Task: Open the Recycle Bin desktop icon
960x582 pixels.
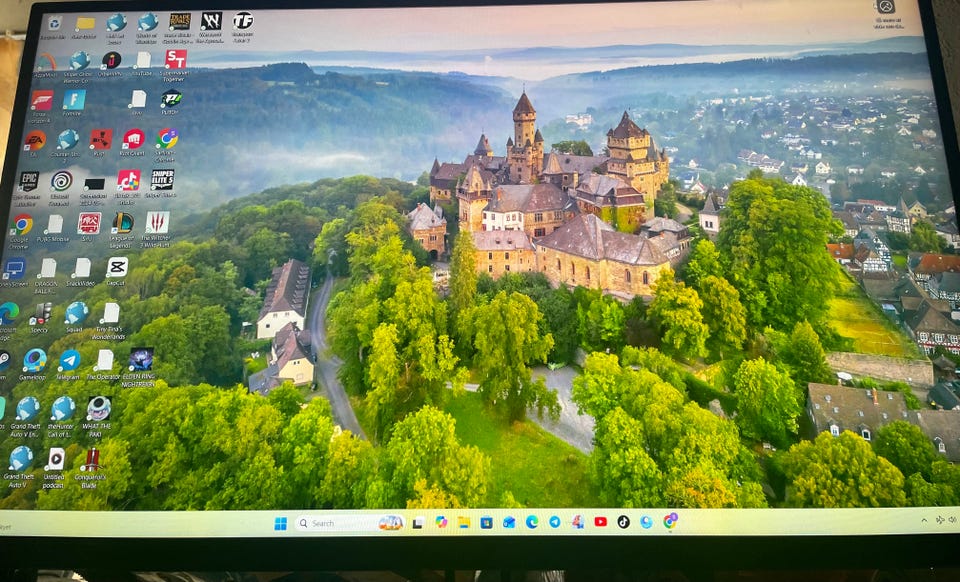Action: pyautogui.click(x=54, y=23)
